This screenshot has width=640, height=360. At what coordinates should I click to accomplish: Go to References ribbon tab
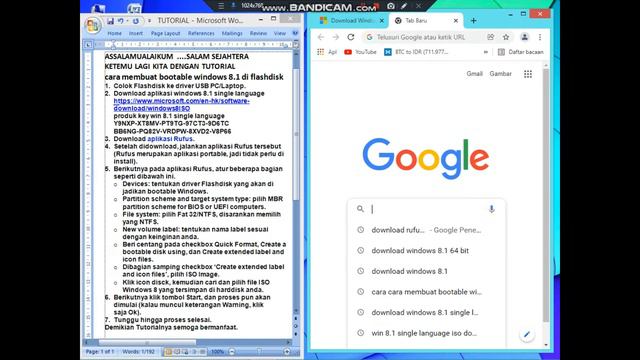(201, 33)
